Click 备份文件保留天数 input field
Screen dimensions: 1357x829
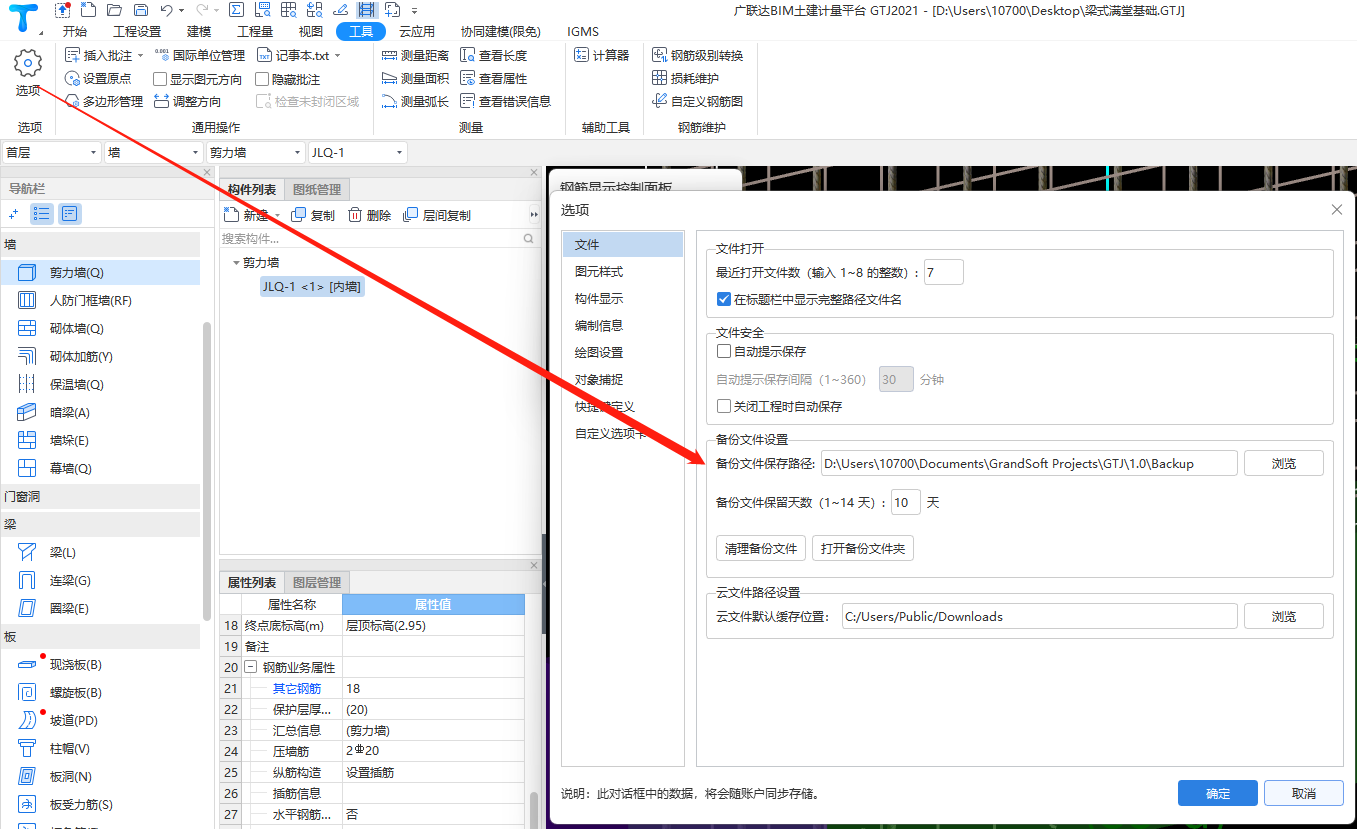(x=905, y=502)
